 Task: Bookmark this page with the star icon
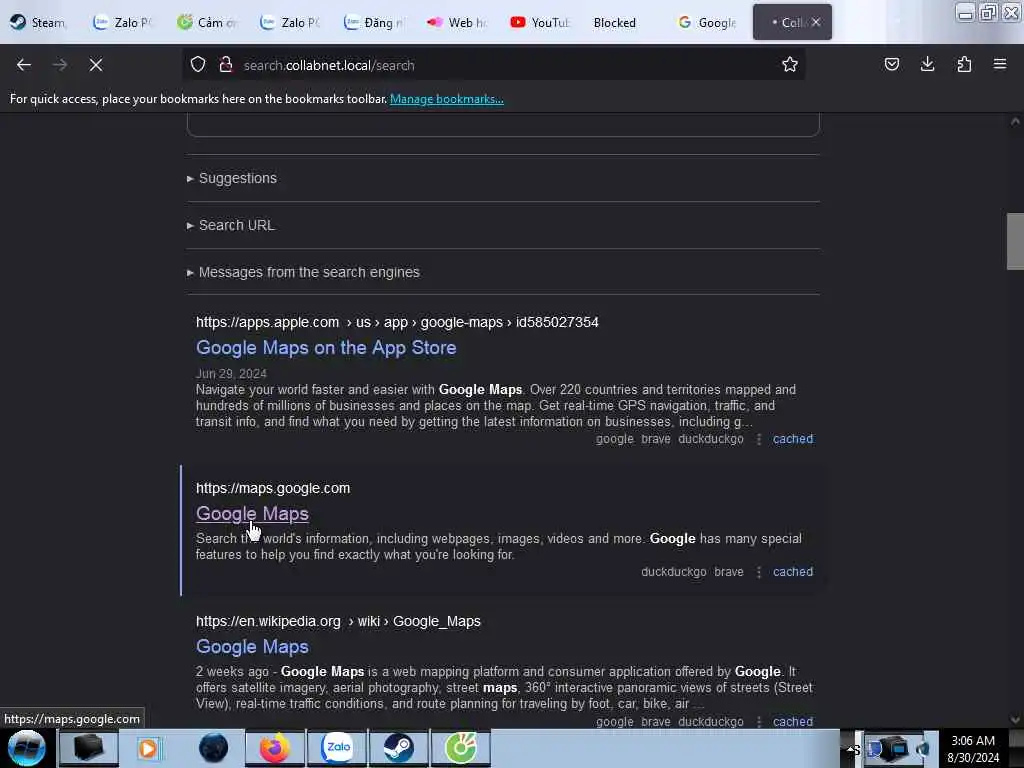tap(790, 65)
